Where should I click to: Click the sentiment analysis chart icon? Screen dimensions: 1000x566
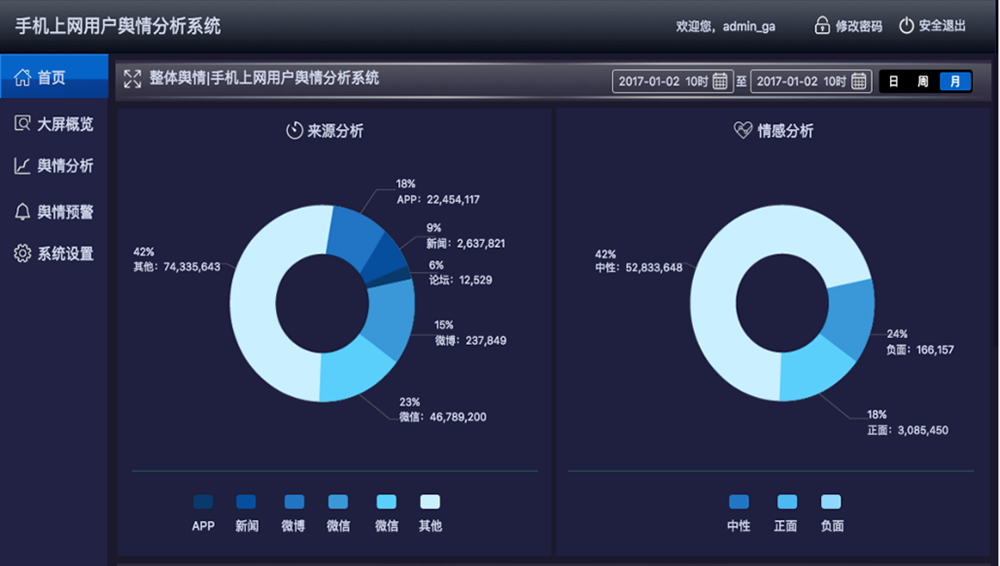(x=23, y=166)
